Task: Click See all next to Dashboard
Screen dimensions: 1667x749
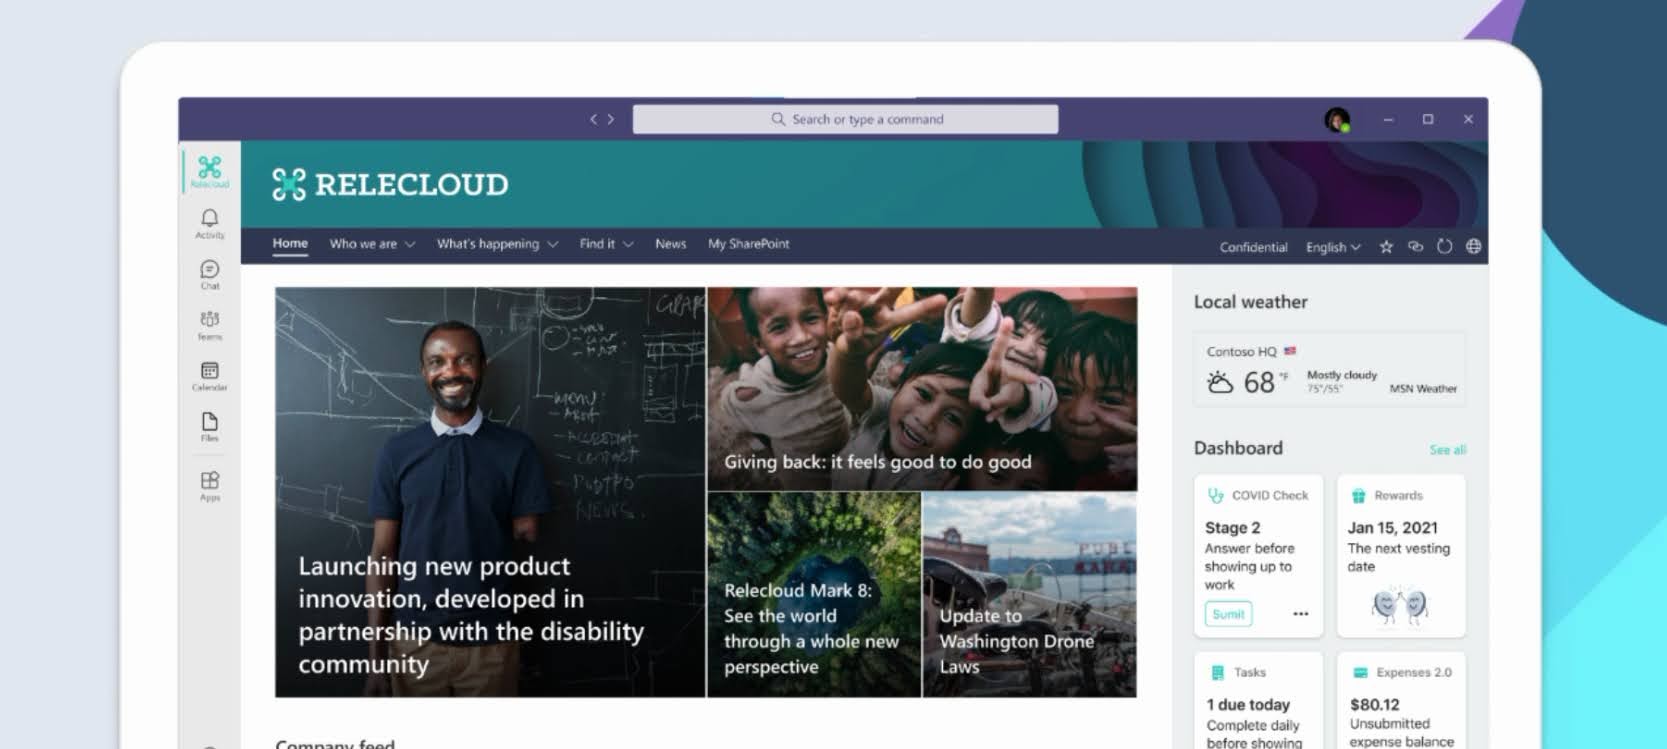Action: coord(1447,450)
